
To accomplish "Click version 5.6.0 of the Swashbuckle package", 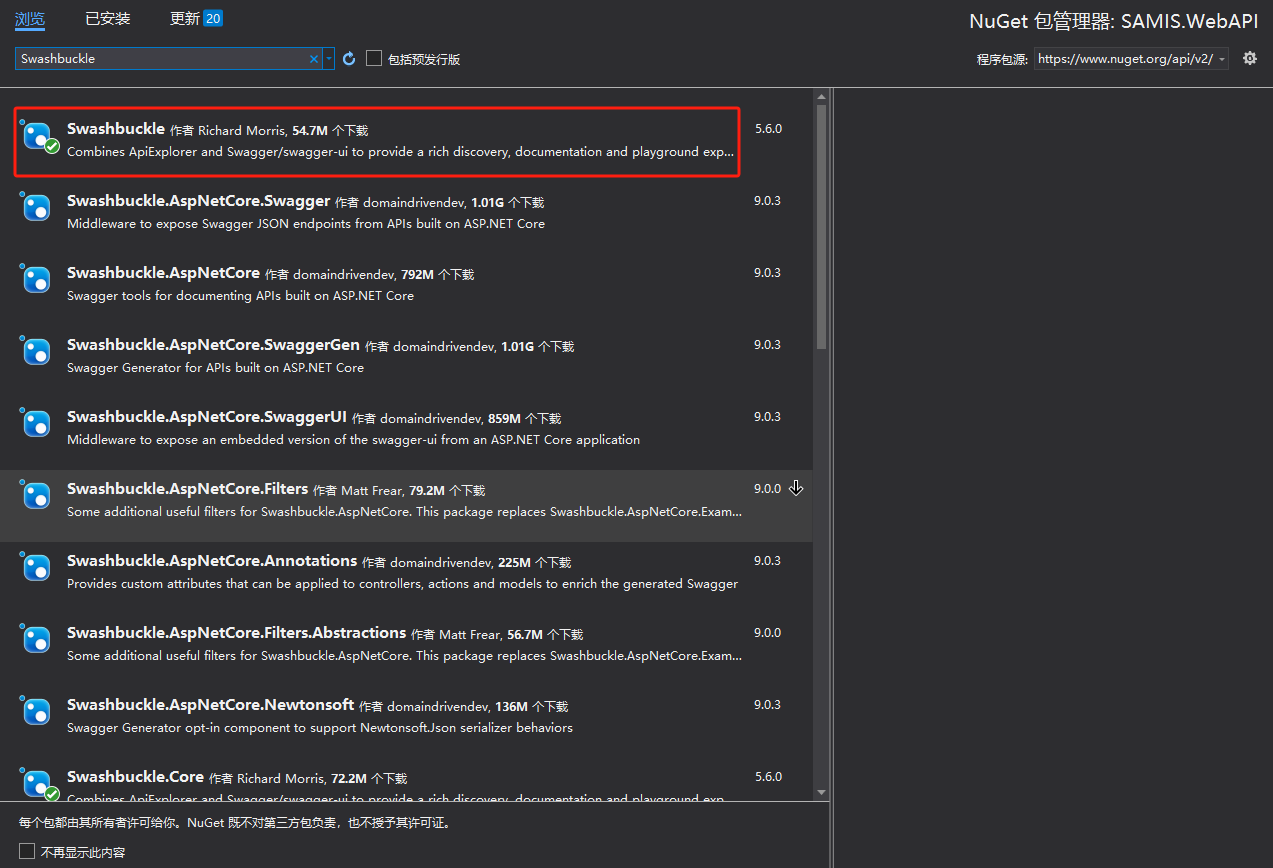I will pyautogui.click(x=768, y=129).
